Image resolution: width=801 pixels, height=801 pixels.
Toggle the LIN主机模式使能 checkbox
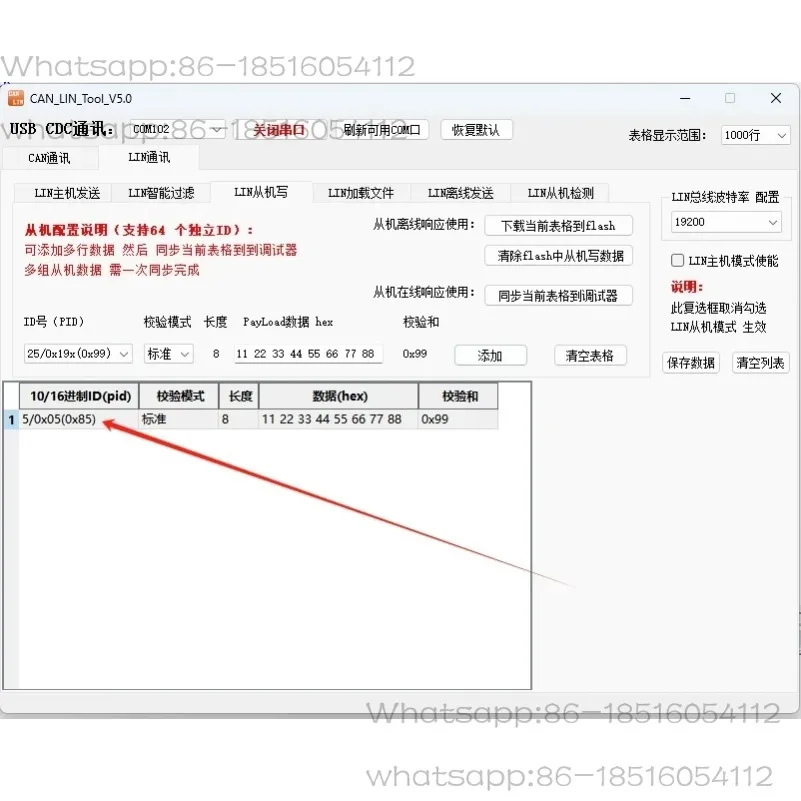677,261
